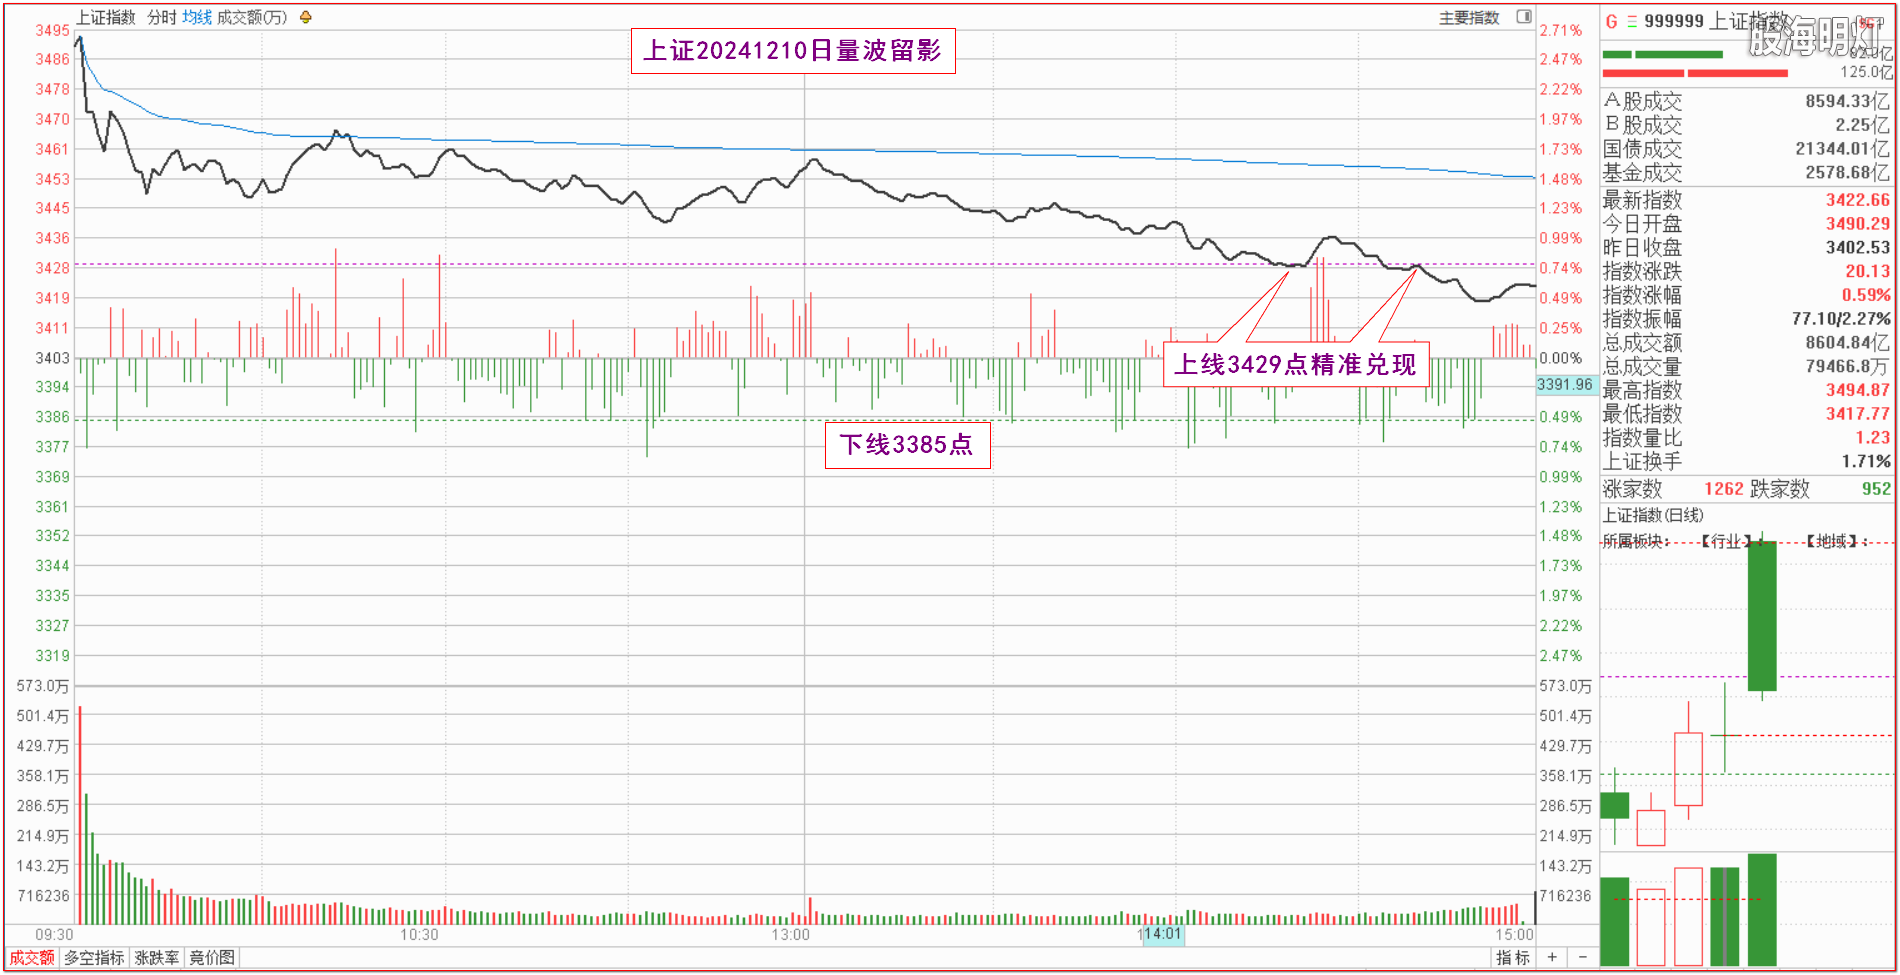Click the 指标 button
The width and height of the screenshot is (1900, 975).
1513,958
